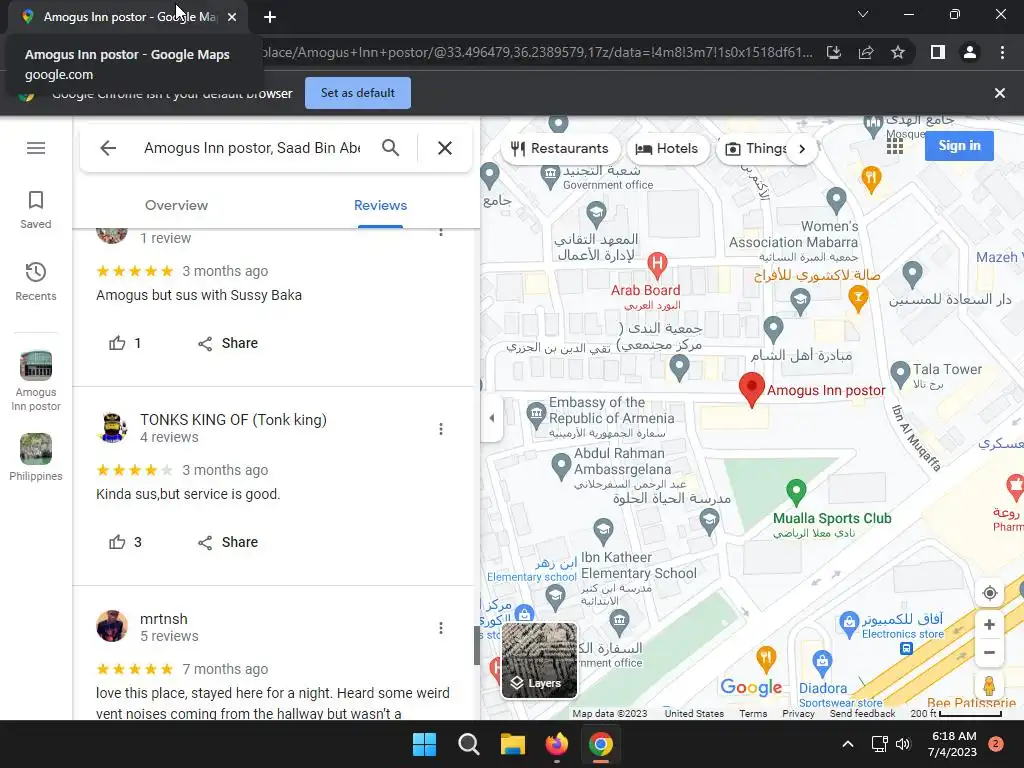Dismiss the default browser notification bar
This screenshot has width=1024, height=768.
(x=999, y=93)
